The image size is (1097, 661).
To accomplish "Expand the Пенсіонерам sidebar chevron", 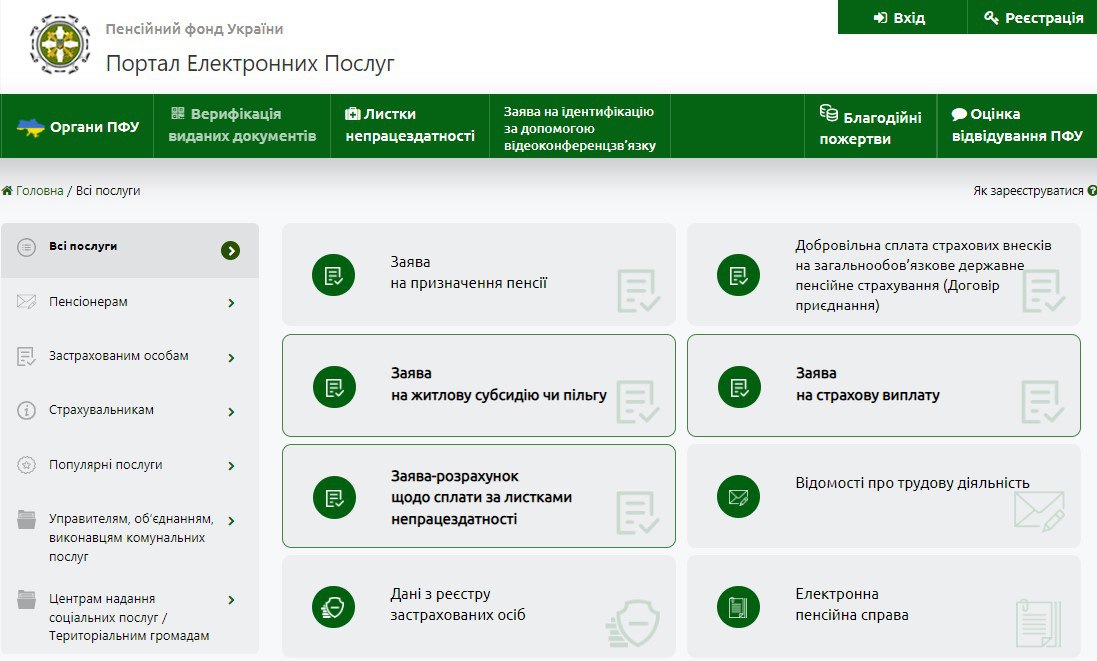I will tap(231, 303).
